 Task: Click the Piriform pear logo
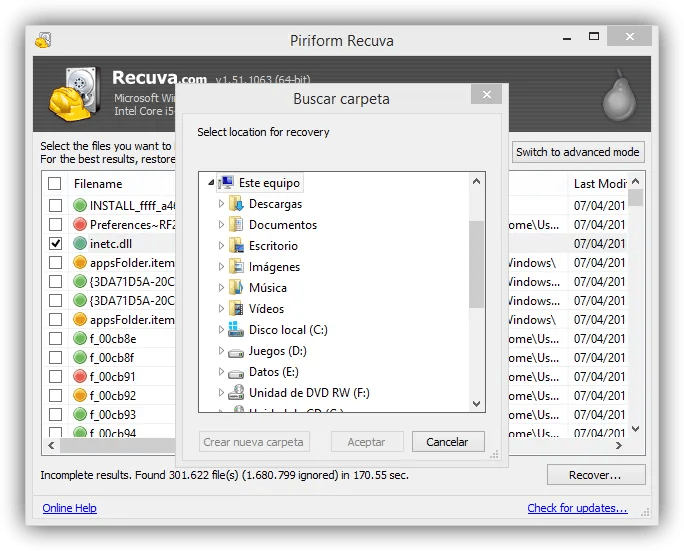point(619,95)
